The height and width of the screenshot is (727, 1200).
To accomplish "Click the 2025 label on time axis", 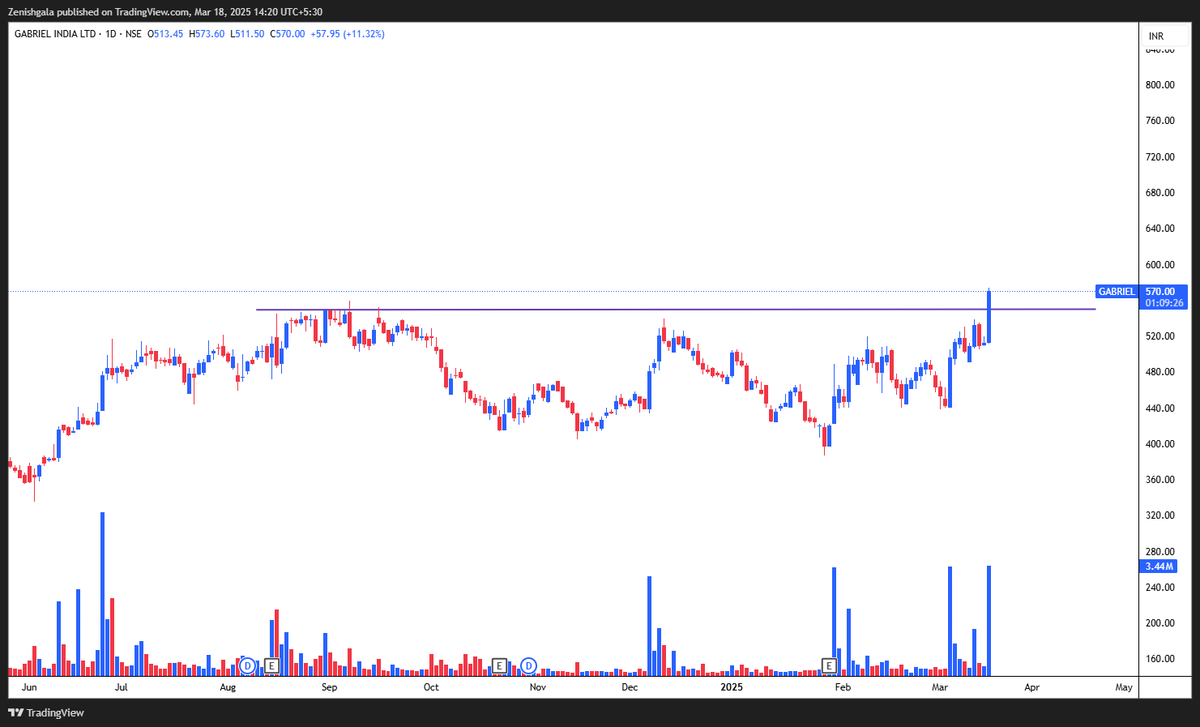I will click(x=733, y=688).
